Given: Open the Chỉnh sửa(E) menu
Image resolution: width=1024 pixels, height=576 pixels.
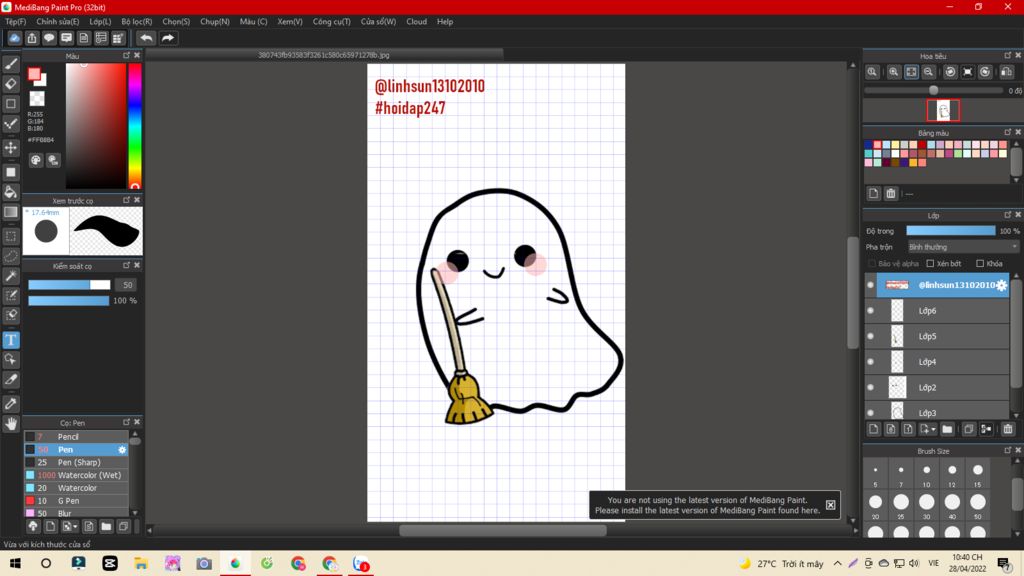Looking at the screenshot, I should [57, 22].
